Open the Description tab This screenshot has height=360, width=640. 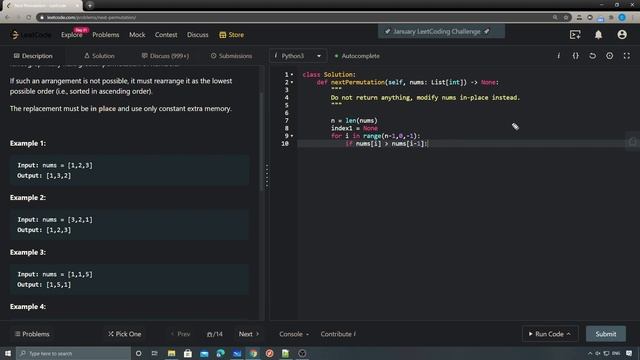tap(33, 56)
